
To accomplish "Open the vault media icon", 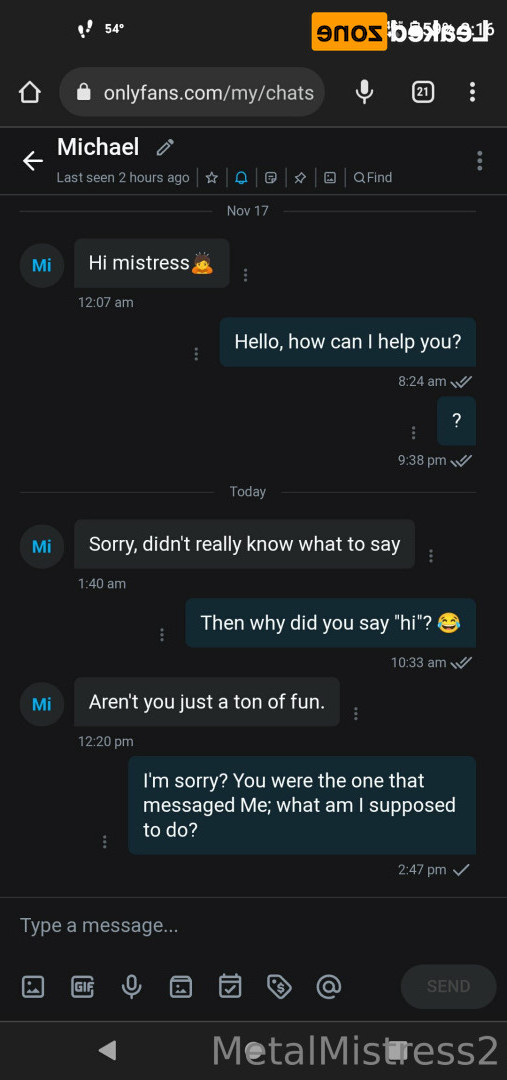I will click(x=181, y=987).
